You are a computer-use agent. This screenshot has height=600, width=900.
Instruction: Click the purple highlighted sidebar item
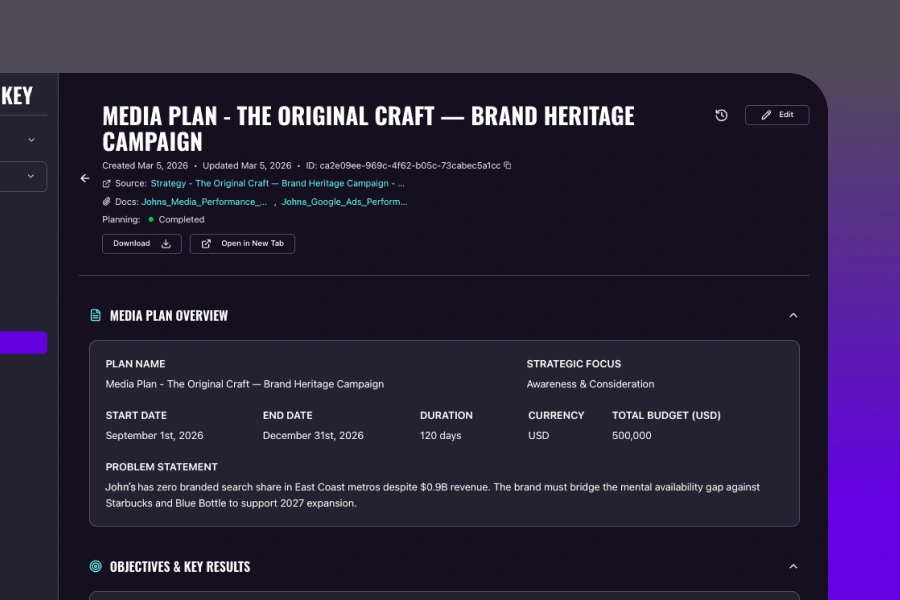click(20, 342)
